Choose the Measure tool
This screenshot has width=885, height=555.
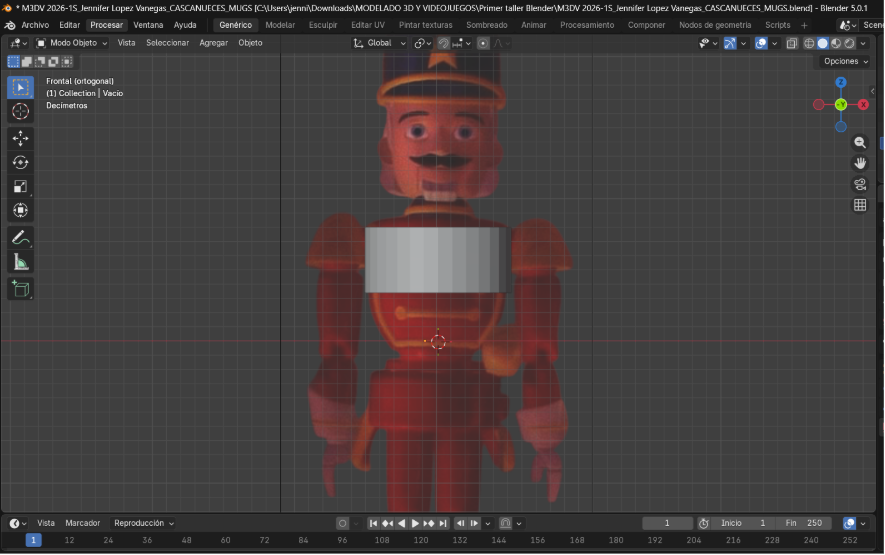tap(20, 262)
